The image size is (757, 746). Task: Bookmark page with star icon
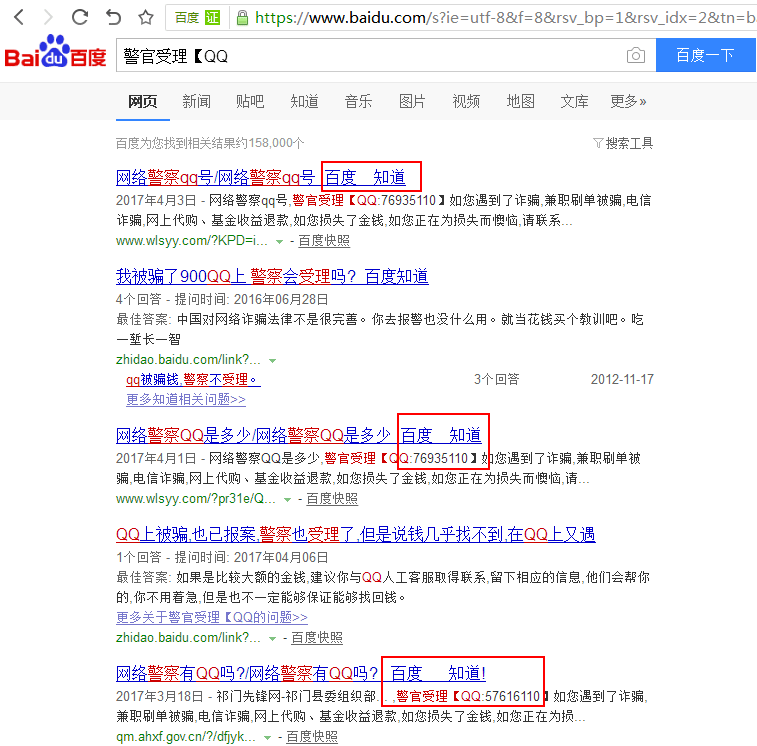click(x=146, y=17)
